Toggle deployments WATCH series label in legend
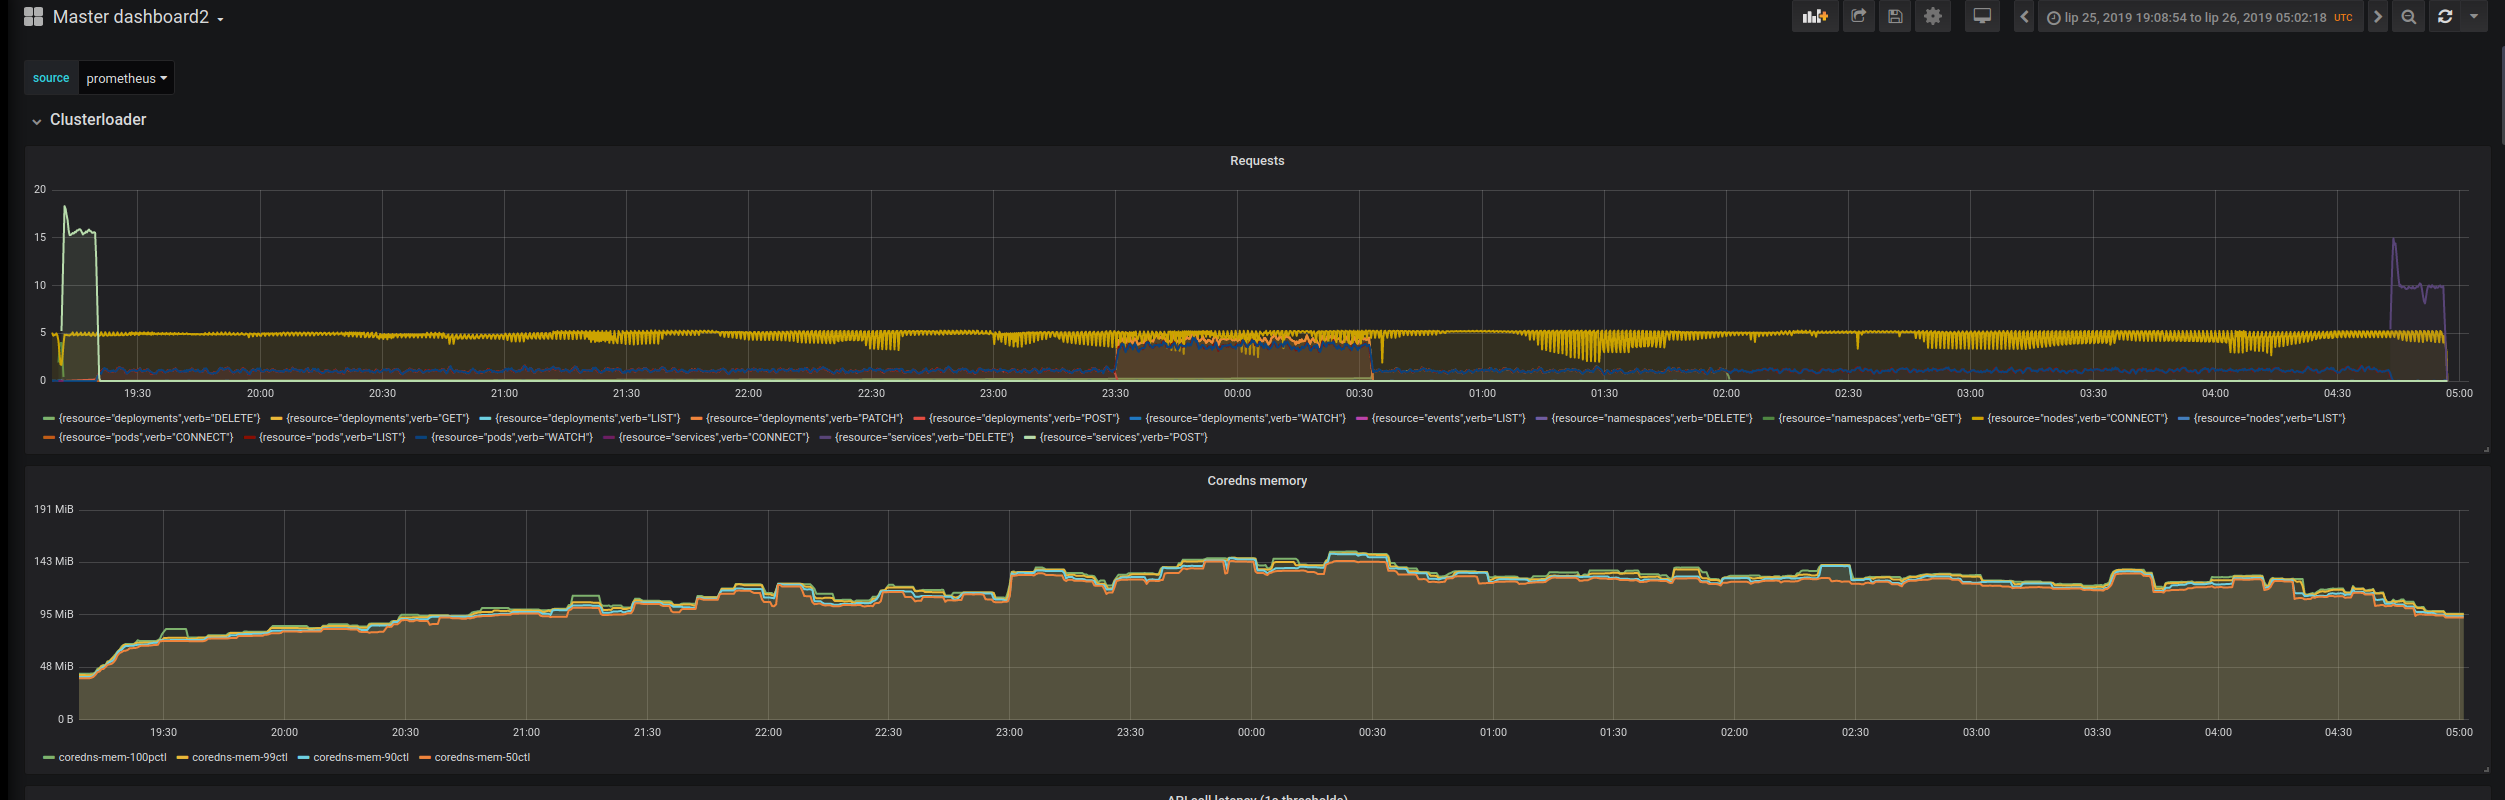The height and width of the screenshot is (800, 2505). click(x=1245, y=418)
